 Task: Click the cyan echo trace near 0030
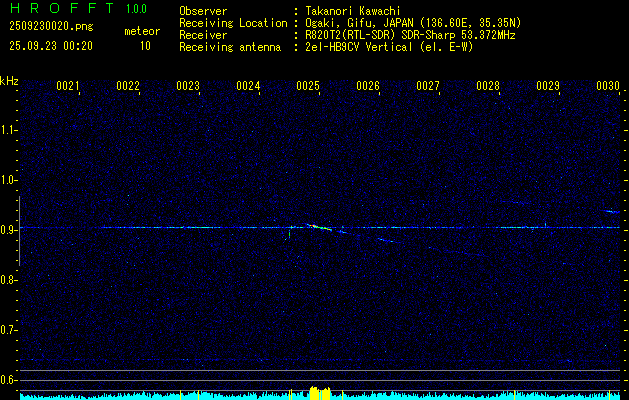pos(612,211)
